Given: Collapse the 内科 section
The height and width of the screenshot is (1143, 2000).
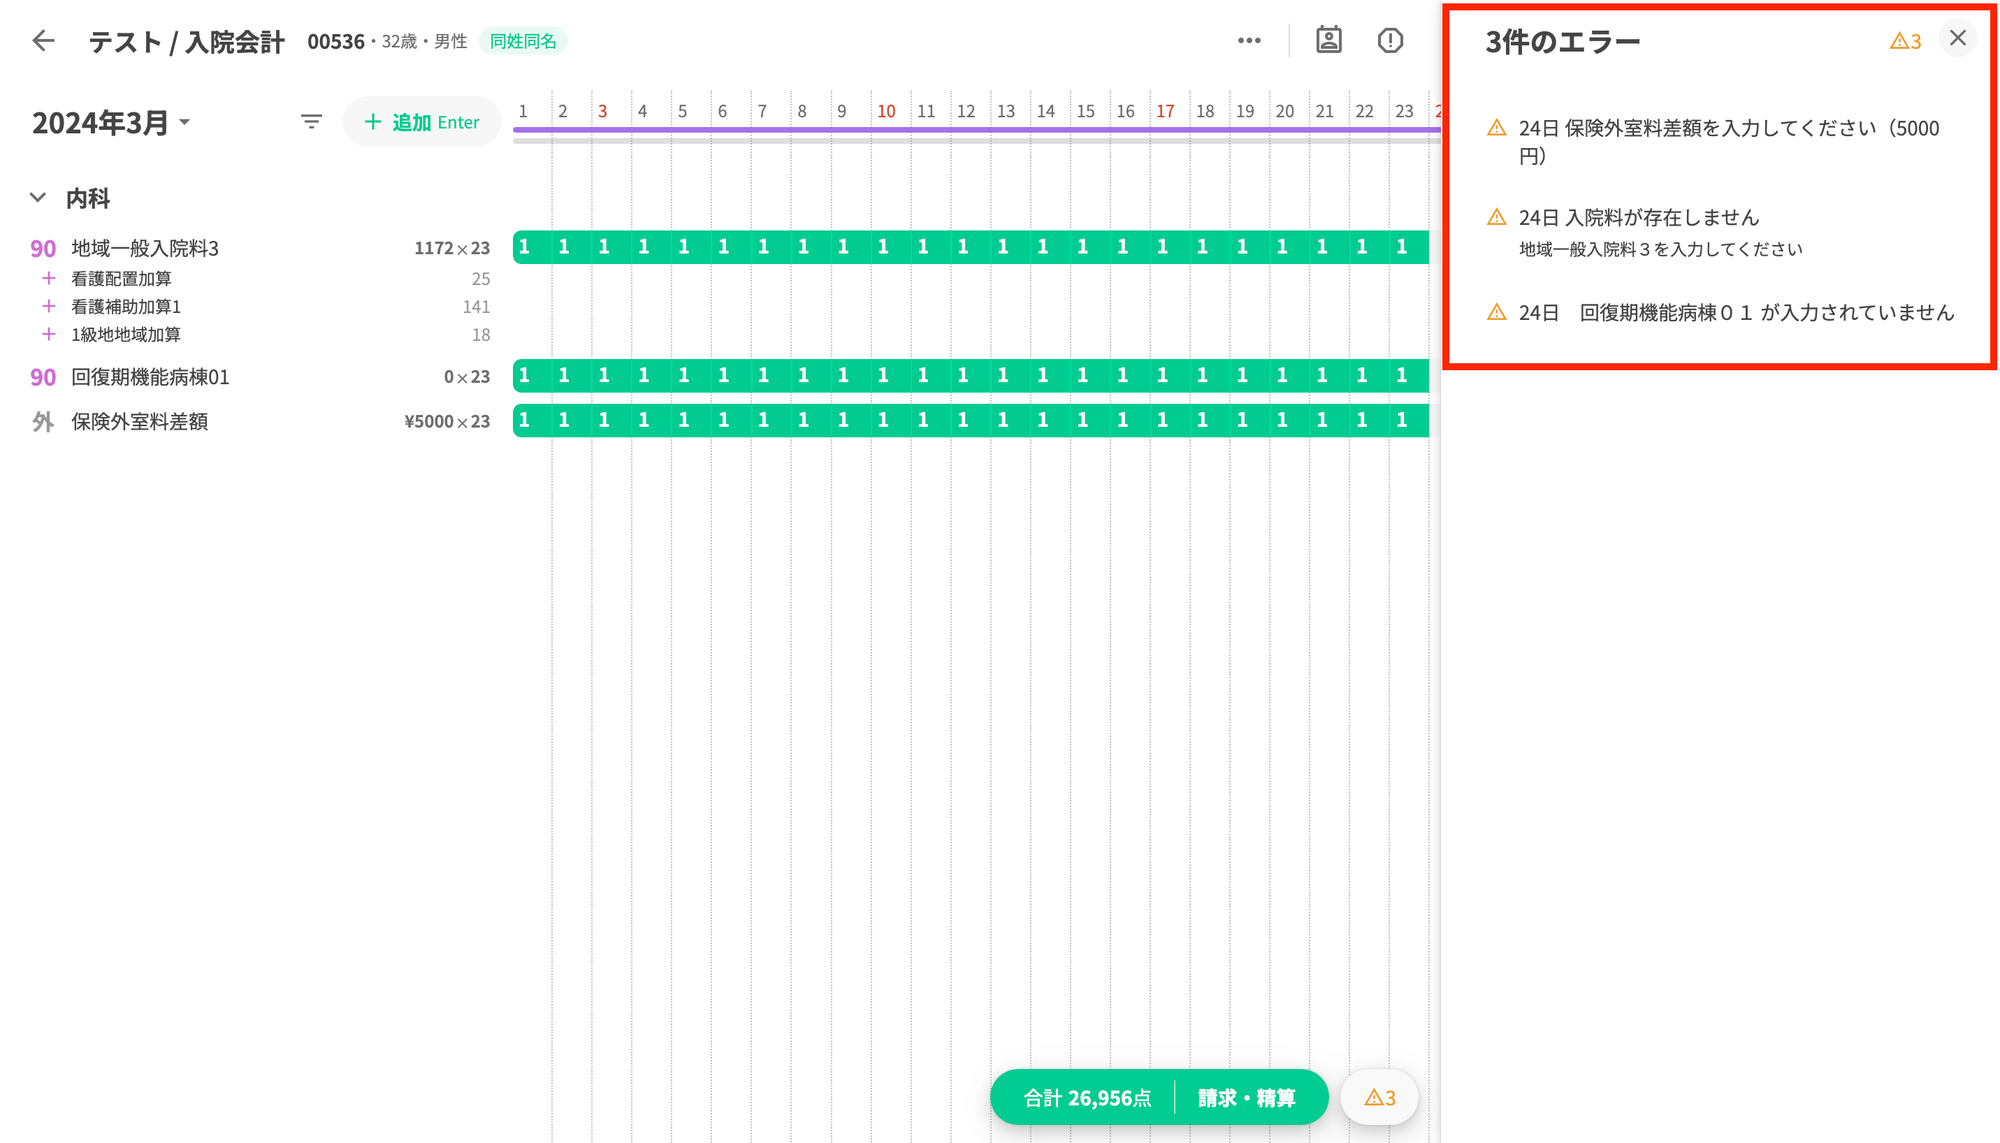Looking at the screenshot, I should pyautogui.click(x=38, y=198).
